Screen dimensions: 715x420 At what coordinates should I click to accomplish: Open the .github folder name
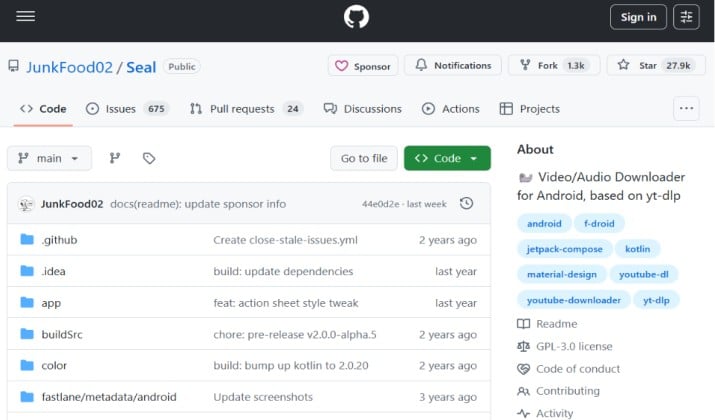click(x=59, y=240)
